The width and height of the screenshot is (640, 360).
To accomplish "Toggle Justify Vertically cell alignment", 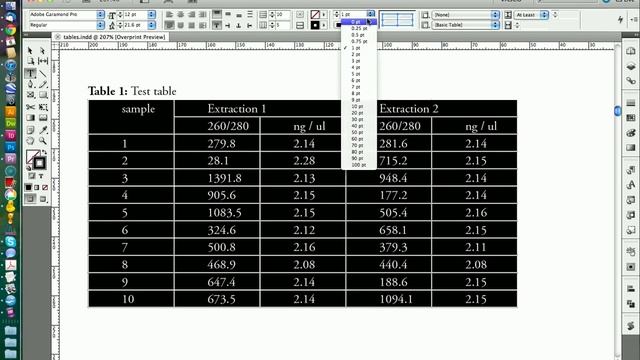I will (x=250, y=14).
